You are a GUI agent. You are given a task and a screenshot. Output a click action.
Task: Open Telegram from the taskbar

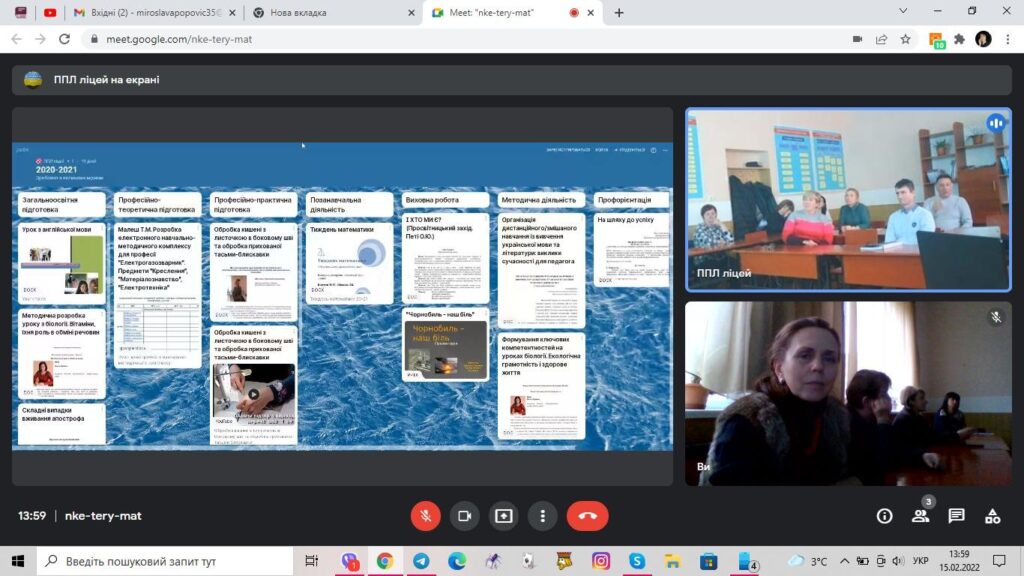tap(421, 561)
